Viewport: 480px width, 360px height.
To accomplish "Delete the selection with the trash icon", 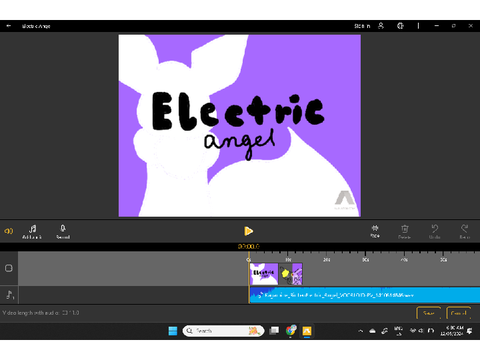I will [404, 232].
